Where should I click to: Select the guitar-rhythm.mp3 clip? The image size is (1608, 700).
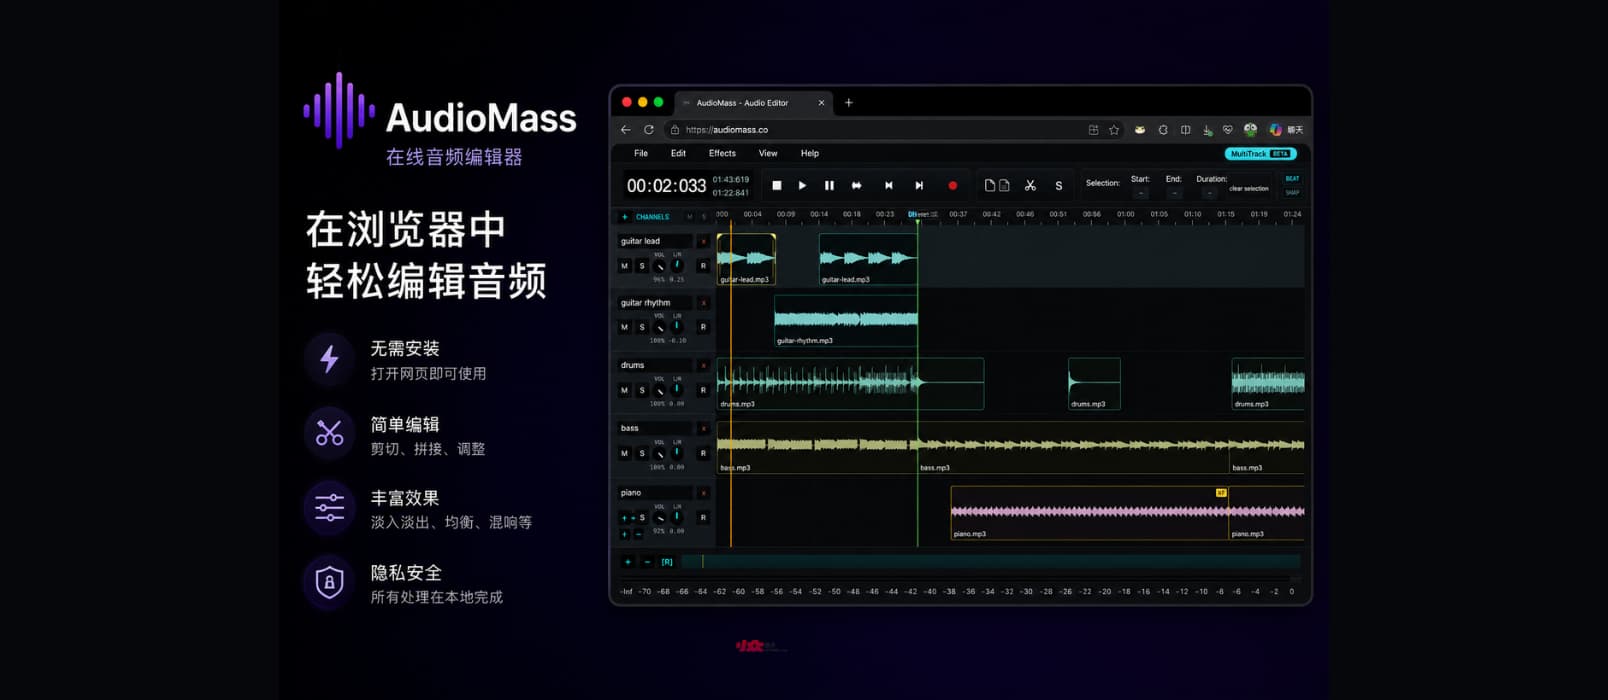(846, 321)
